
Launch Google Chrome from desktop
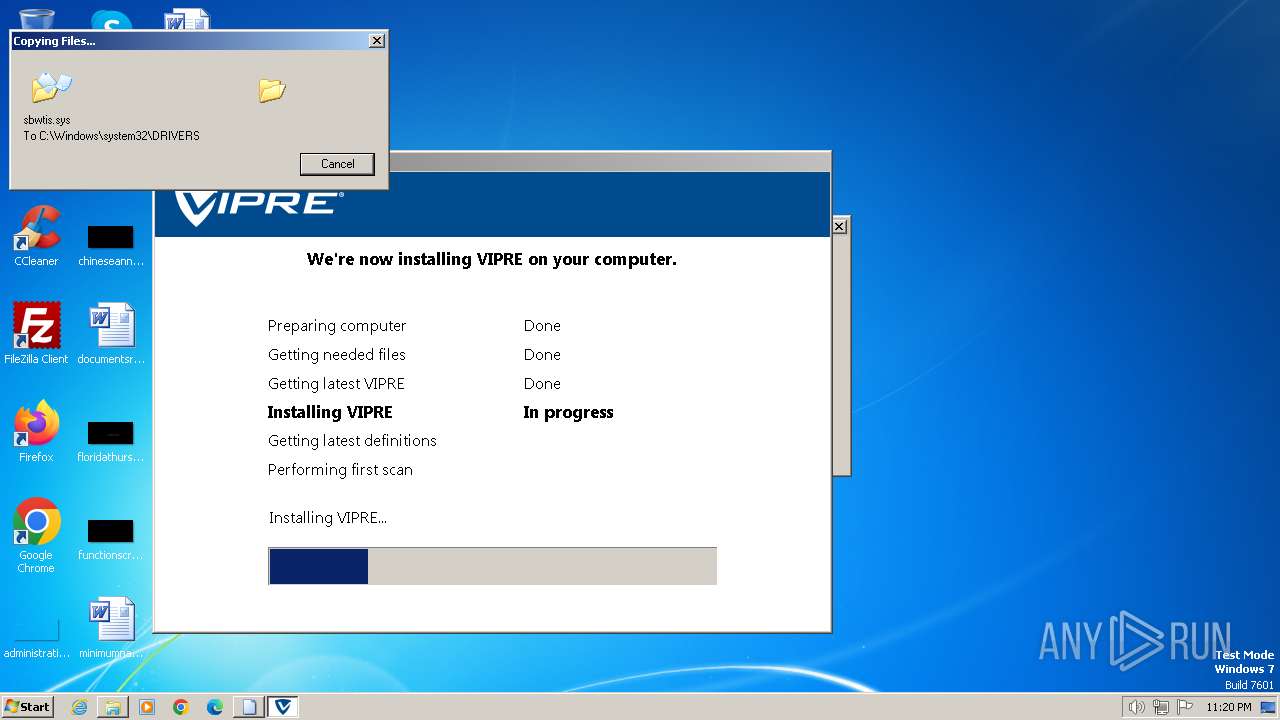36,536
